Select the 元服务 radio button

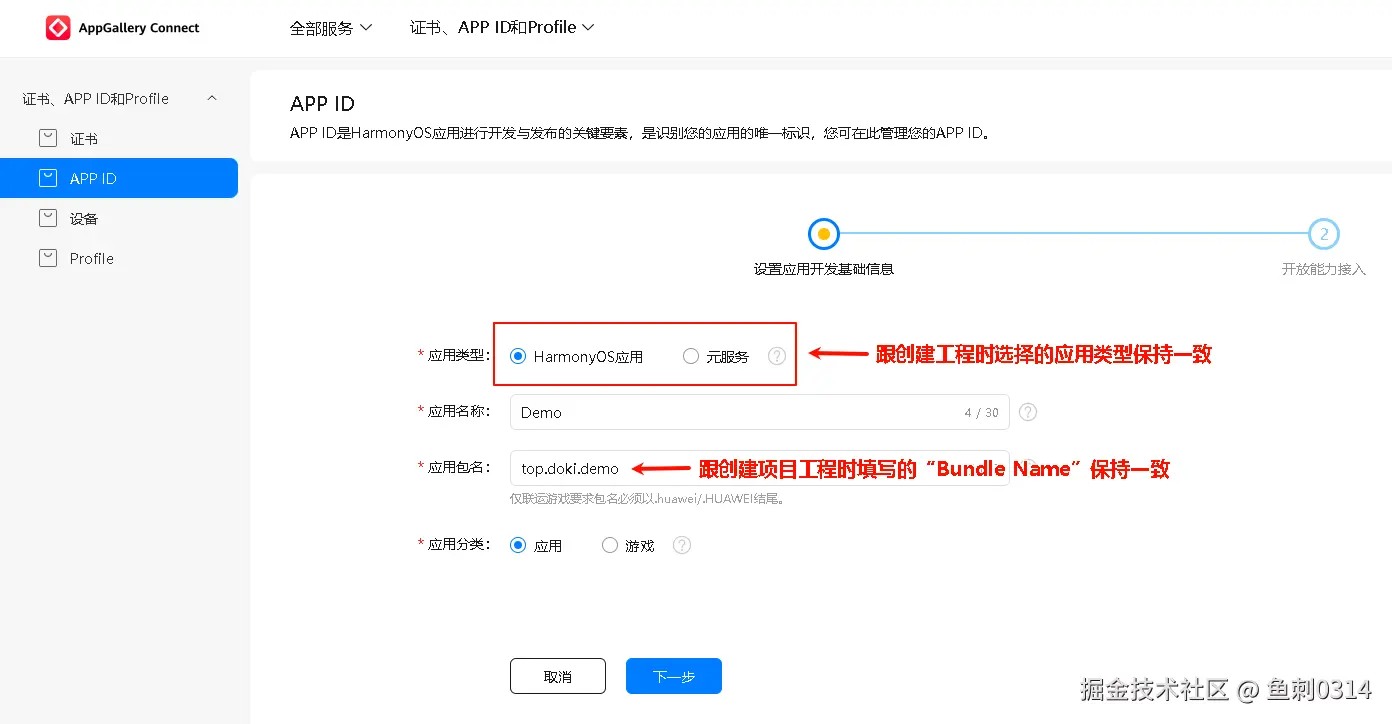(691, 356)
